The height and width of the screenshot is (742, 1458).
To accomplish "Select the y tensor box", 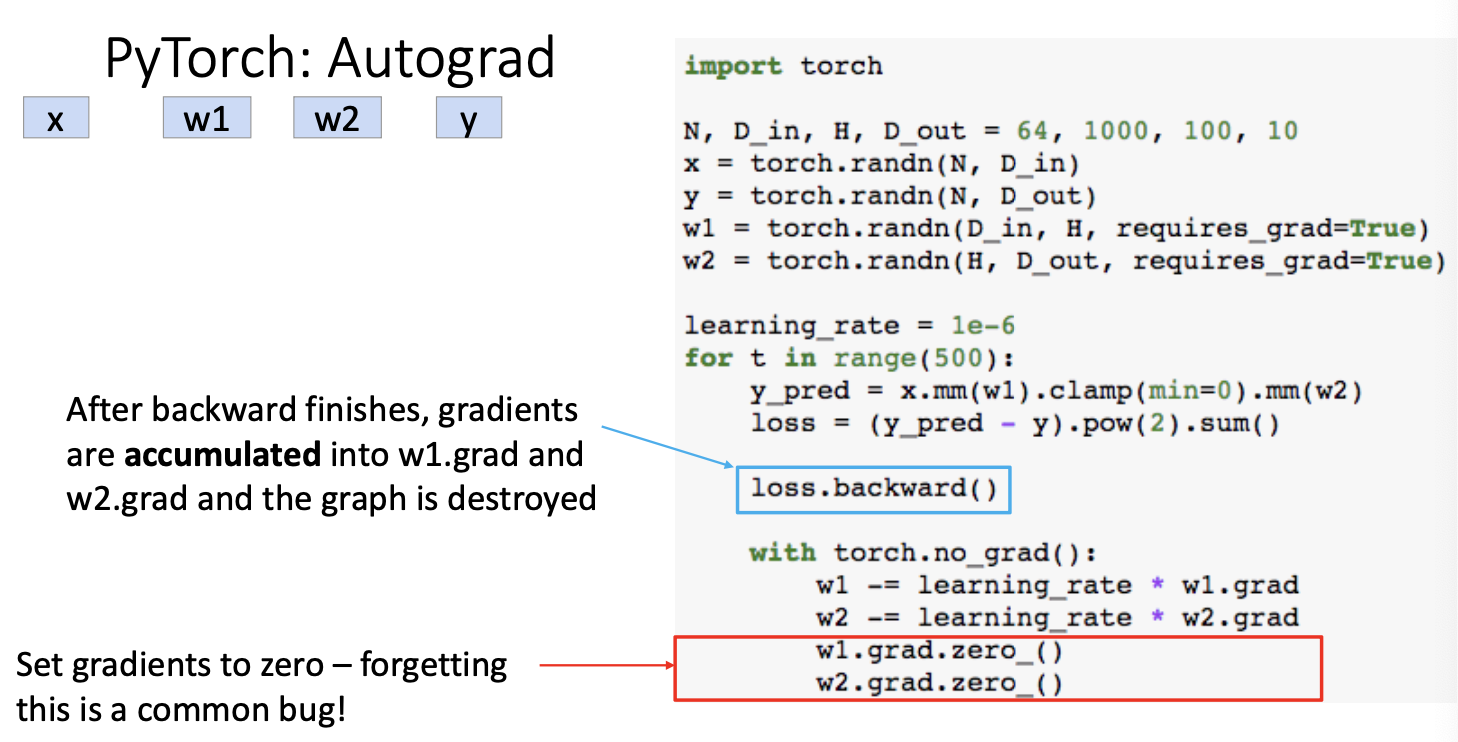I will coord(468,118).
